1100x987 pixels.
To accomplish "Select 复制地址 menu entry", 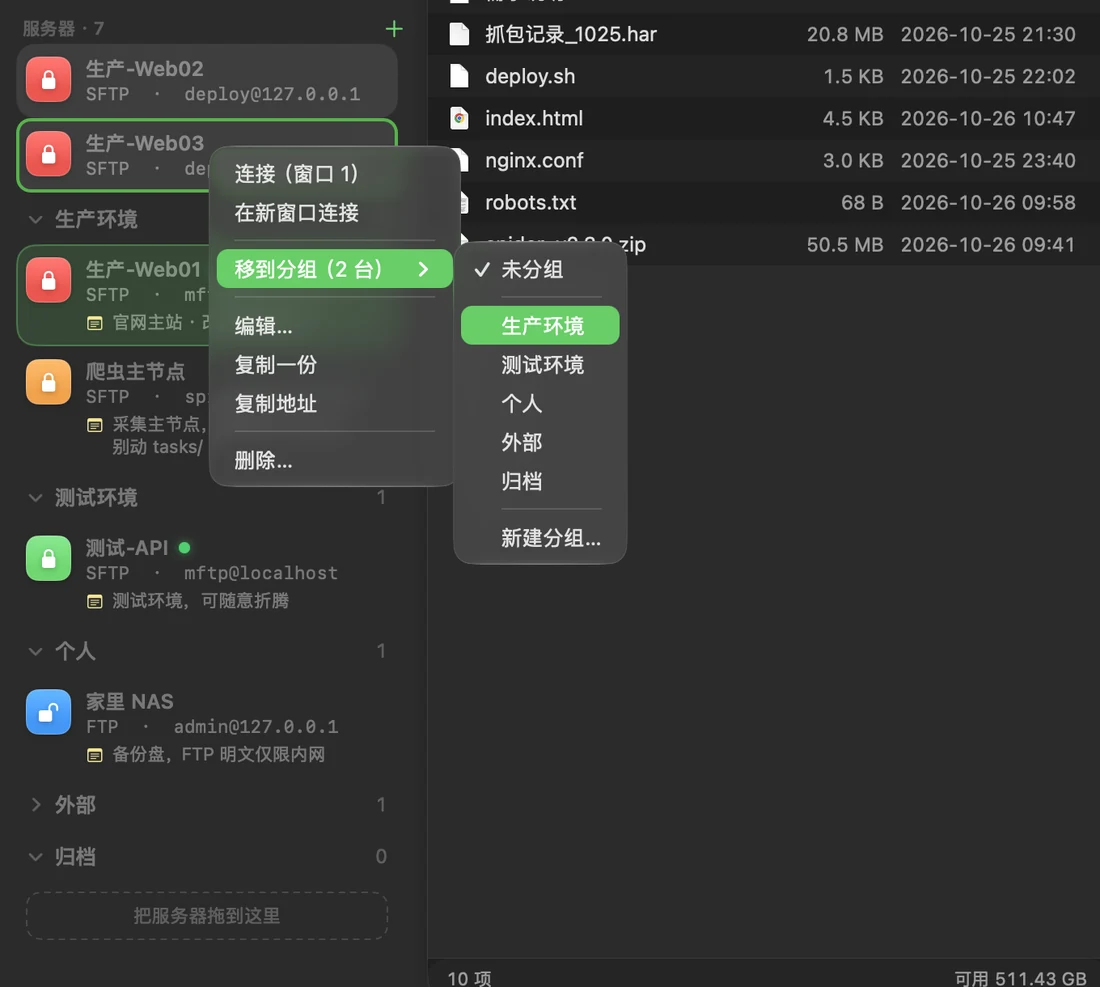I will click(x=334, y=404).
